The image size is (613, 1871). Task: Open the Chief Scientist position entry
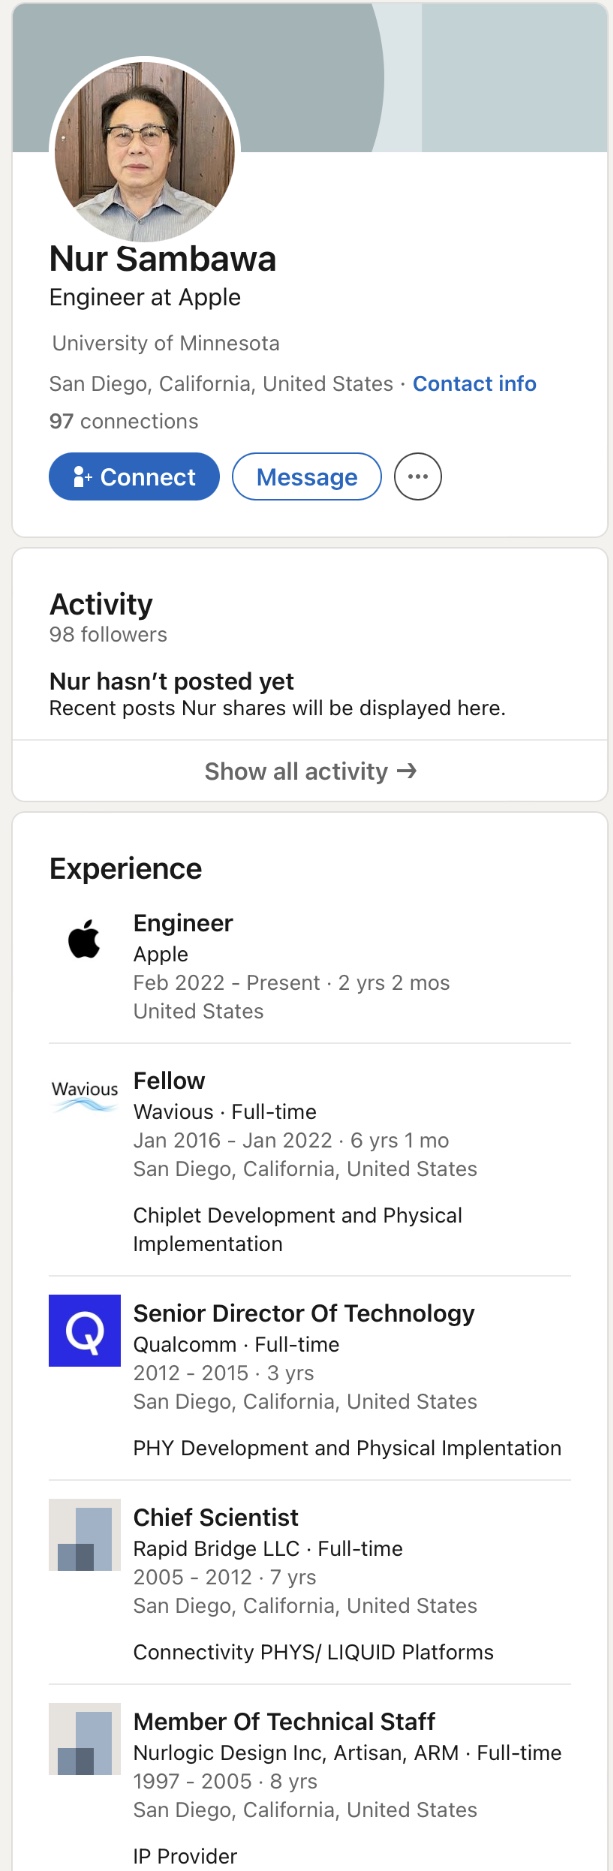216,1517
